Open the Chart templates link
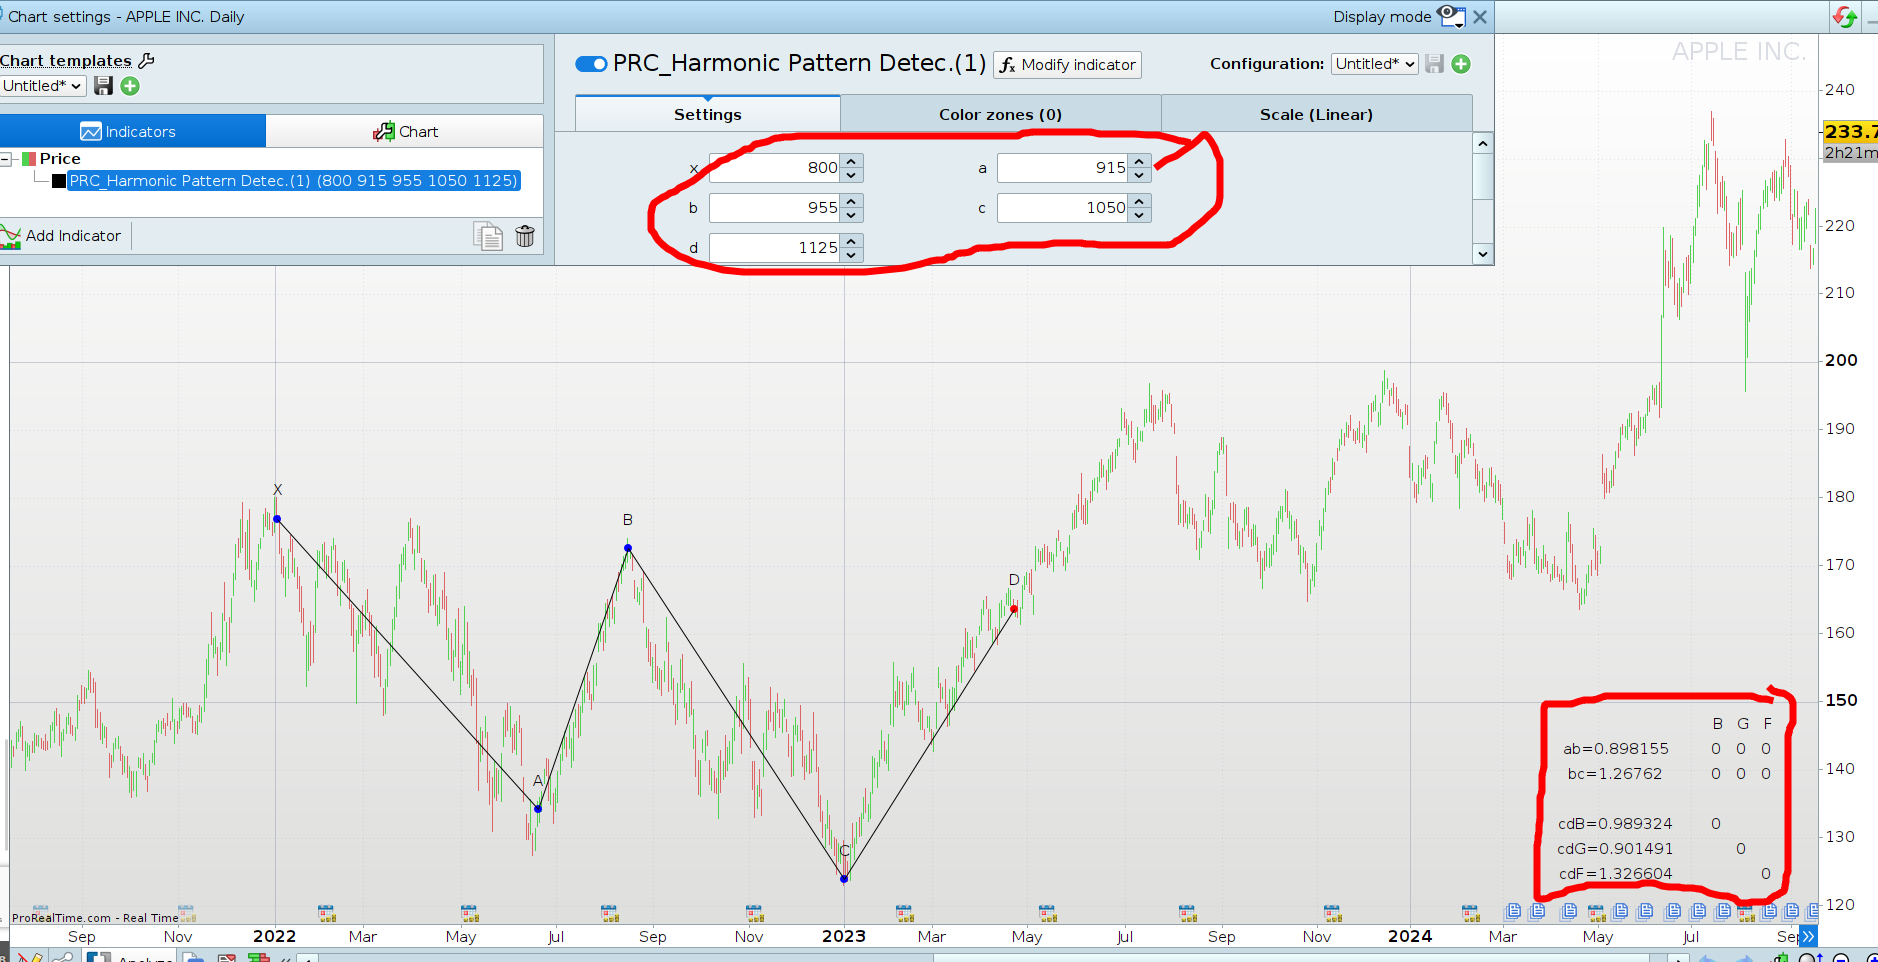The image size is (1878, 962). (x=66, y=61)
